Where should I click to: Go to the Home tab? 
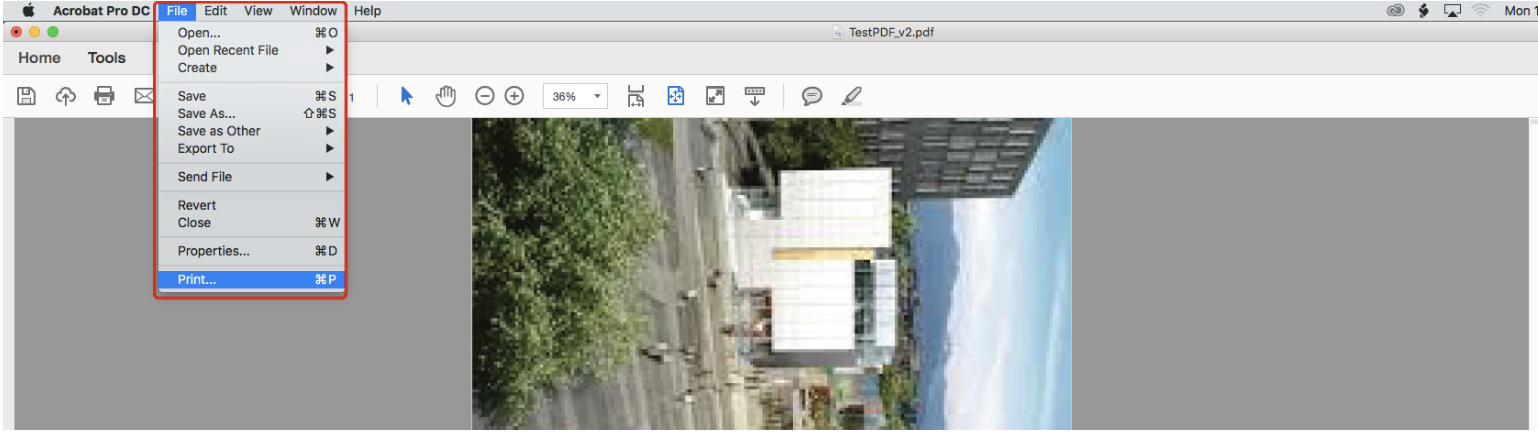39,58
